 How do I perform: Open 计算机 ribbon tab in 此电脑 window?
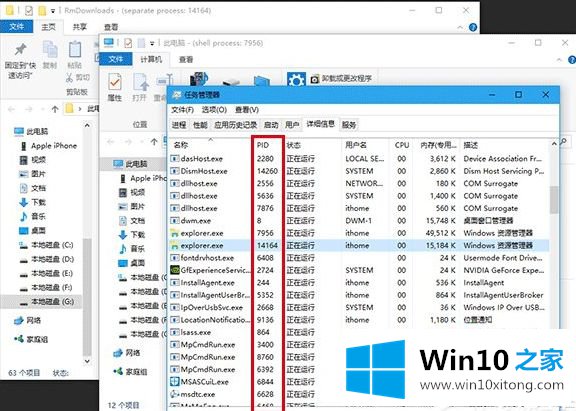click(151, 59)
